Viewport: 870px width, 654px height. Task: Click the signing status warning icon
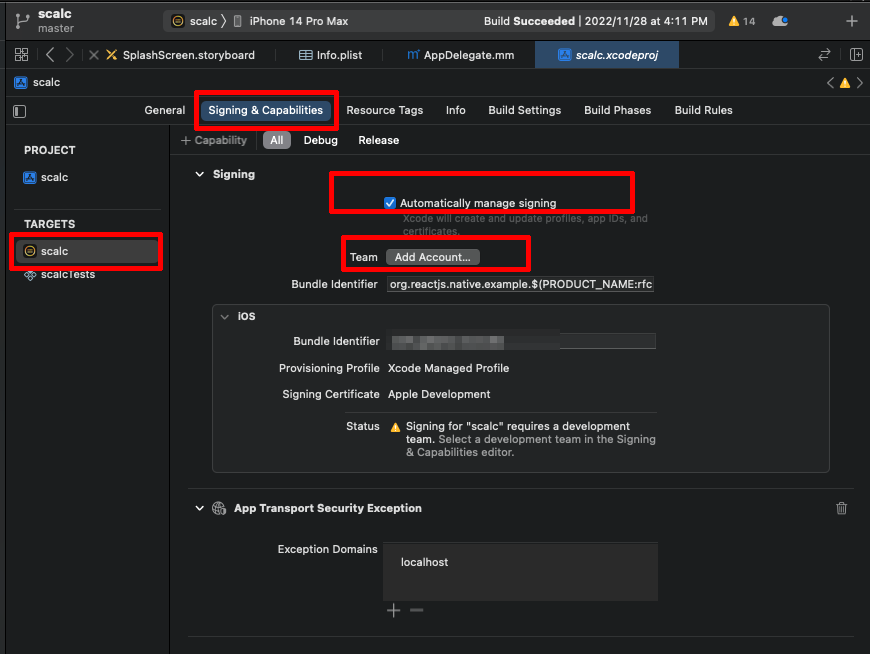tap(395, 427)
